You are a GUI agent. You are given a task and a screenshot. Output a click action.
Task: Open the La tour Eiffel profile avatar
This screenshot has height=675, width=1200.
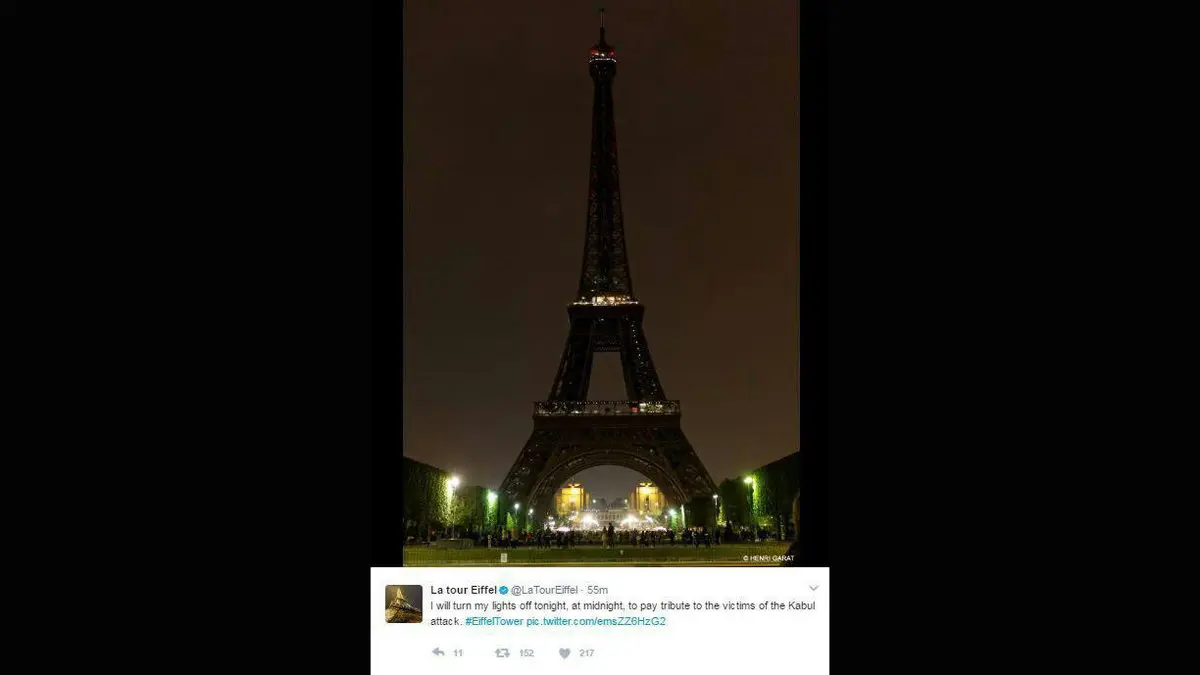tap(404, 604)
